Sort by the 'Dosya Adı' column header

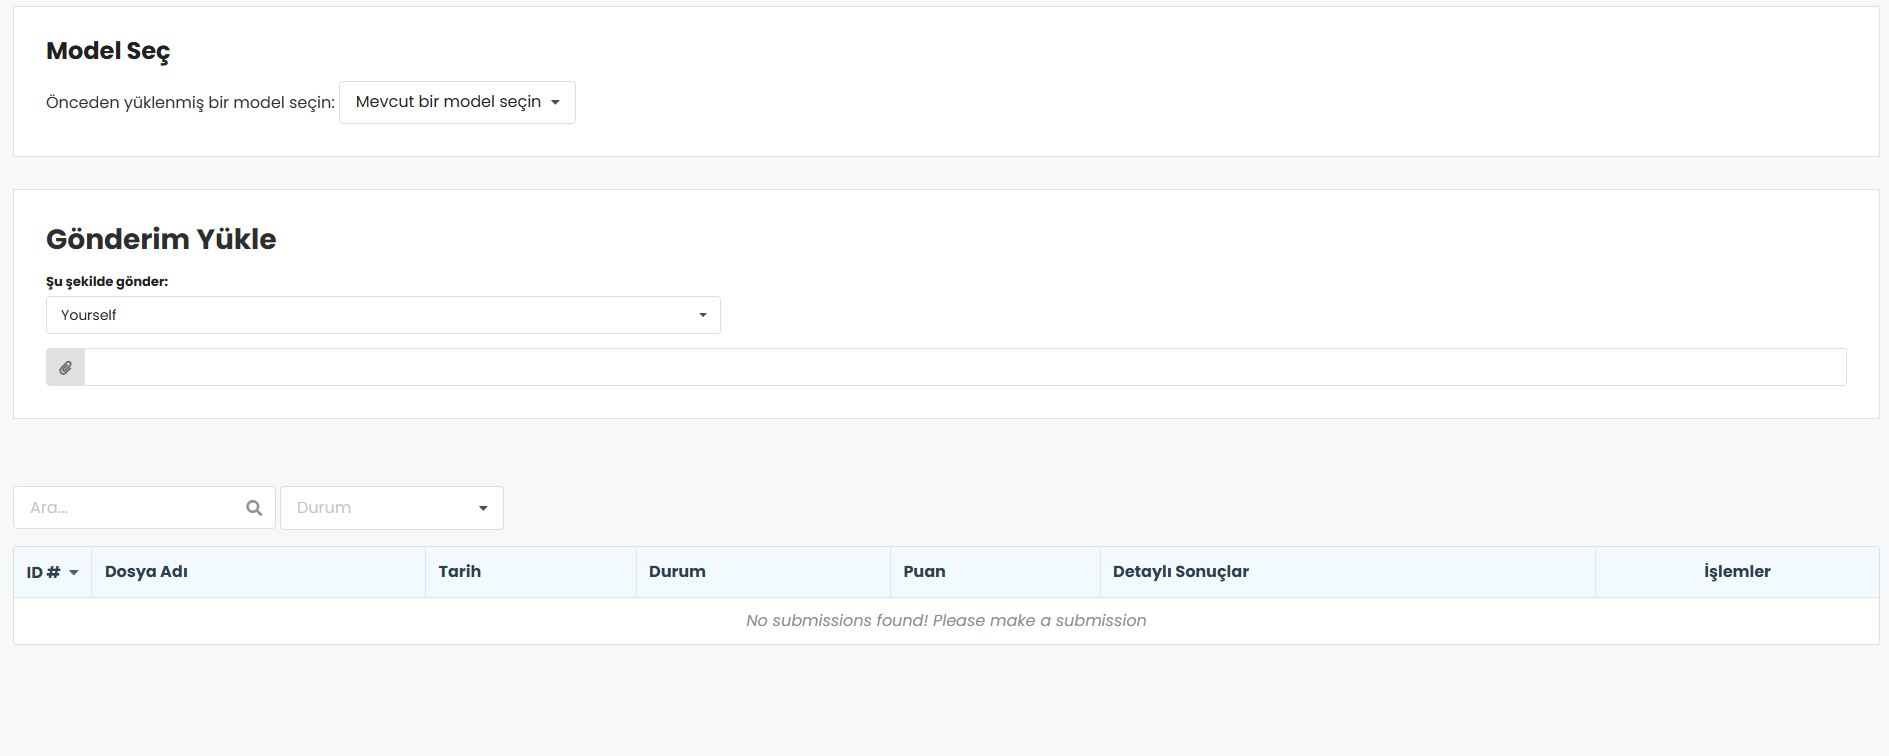click(x=146, y=572)
